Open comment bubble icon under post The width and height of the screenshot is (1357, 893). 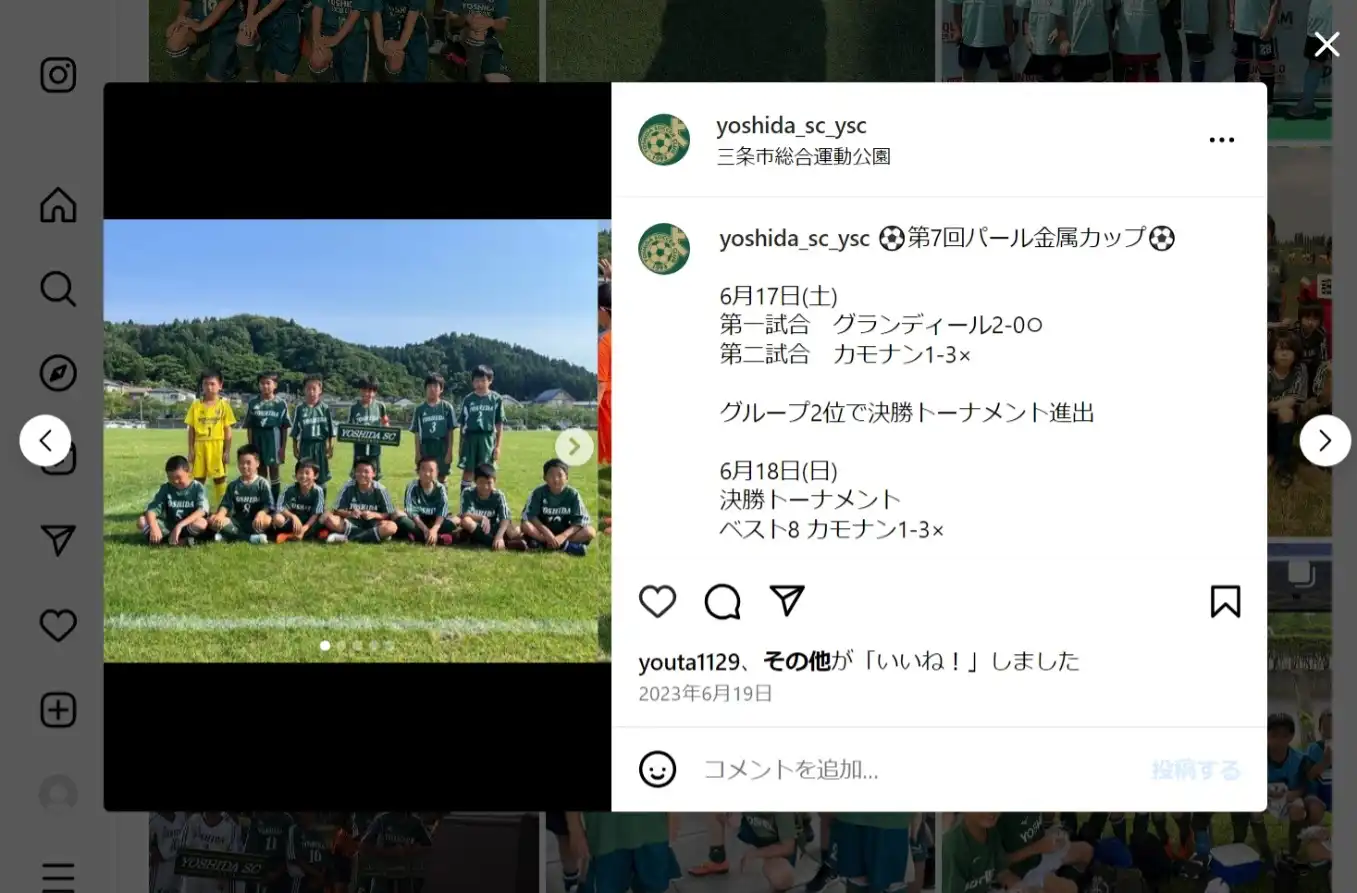[x=722, y=601]
